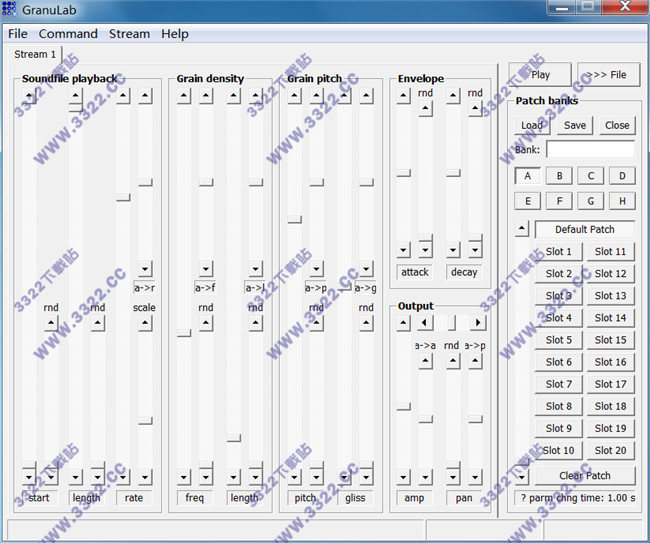The height and width of the screenshot is (543, 650).
Task: Click the up arrow of the amp slider
Action: (403, 323)
